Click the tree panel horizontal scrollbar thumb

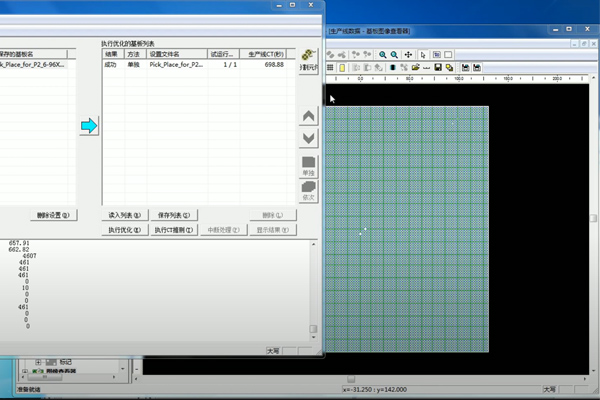tap(44, 377)
